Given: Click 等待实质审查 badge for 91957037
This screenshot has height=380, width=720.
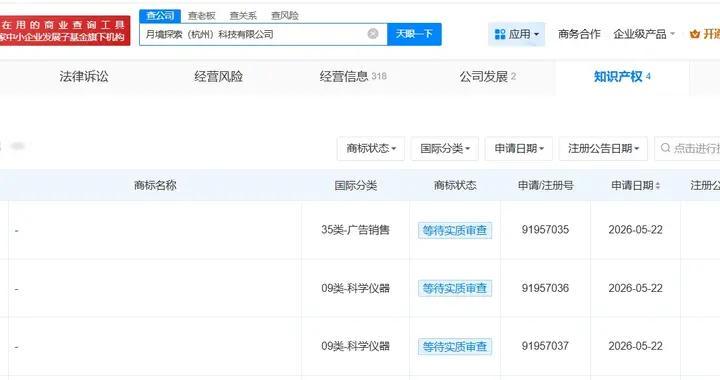Looking at the screenshot, I should click(x=455, y=346).
